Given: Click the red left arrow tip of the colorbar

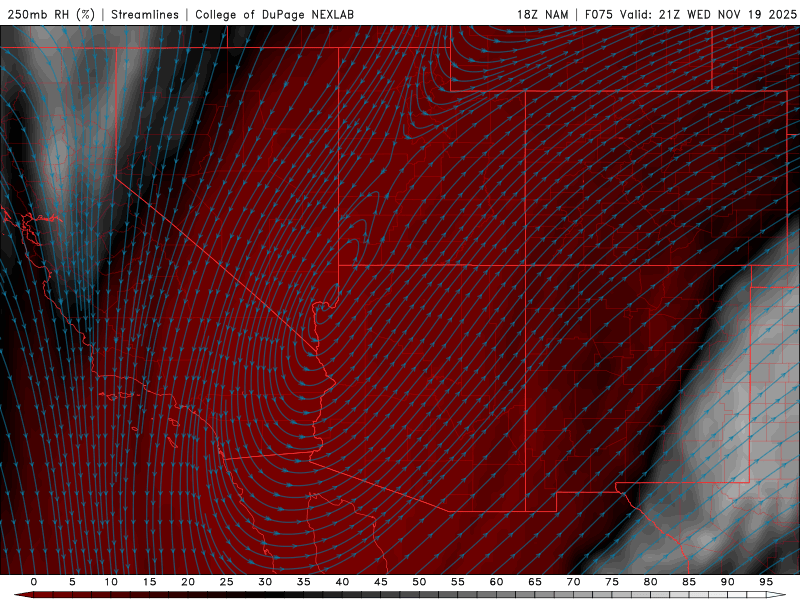Looking at the screenshot, I should [x=23, y=595].
